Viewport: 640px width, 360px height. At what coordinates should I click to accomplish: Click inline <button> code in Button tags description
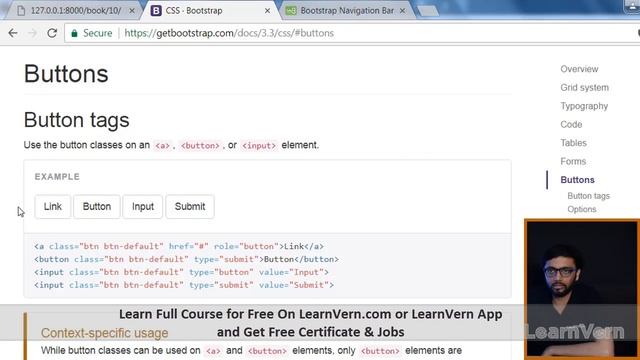click(x=200, y=145)
